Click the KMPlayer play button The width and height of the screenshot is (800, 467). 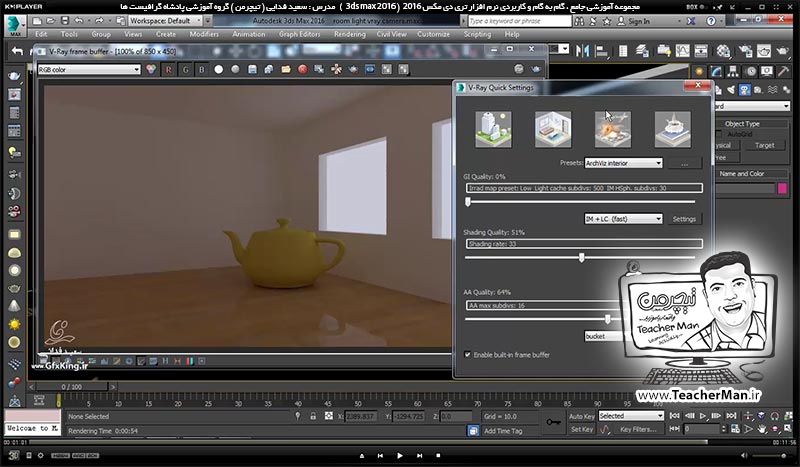[x=399, y=455]
